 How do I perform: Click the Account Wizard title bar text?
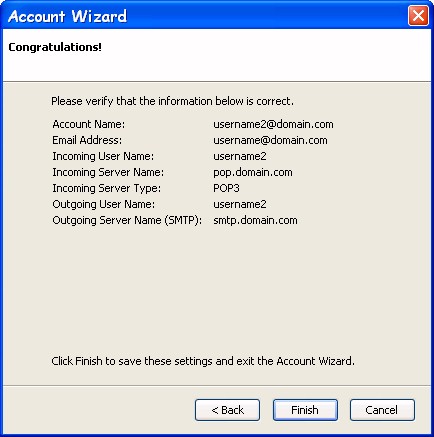tap(67, 16)
